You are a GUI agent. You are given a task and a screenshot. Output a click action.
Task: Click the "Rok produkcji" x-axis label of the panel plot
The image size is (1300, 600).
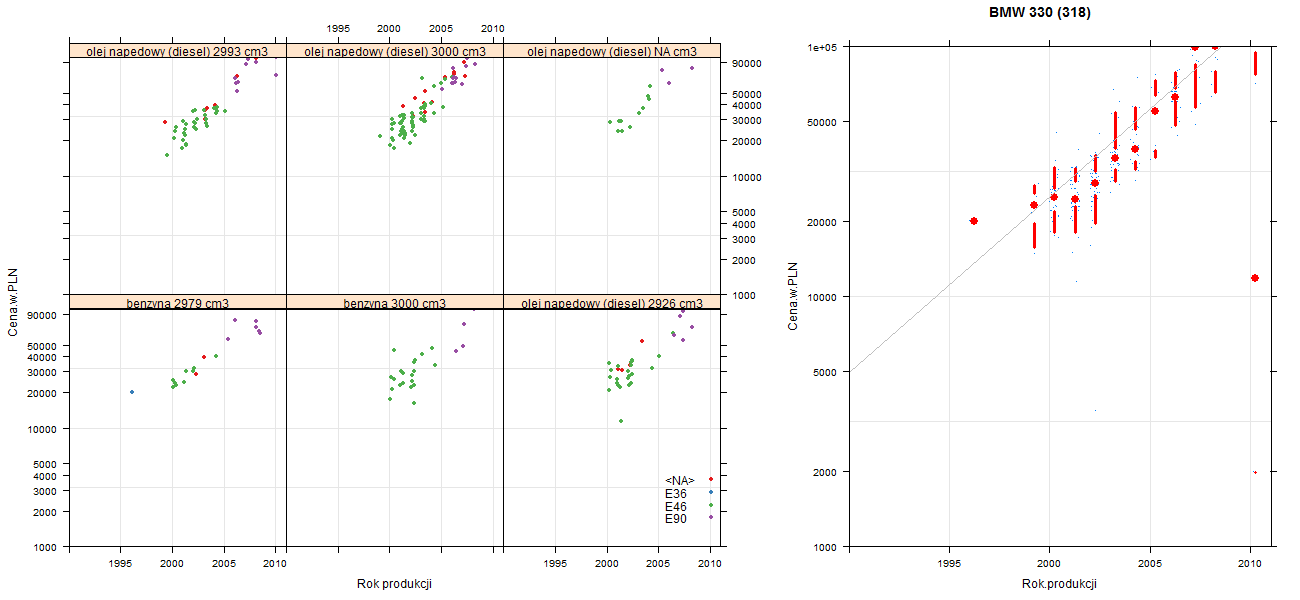click(394, 584)
